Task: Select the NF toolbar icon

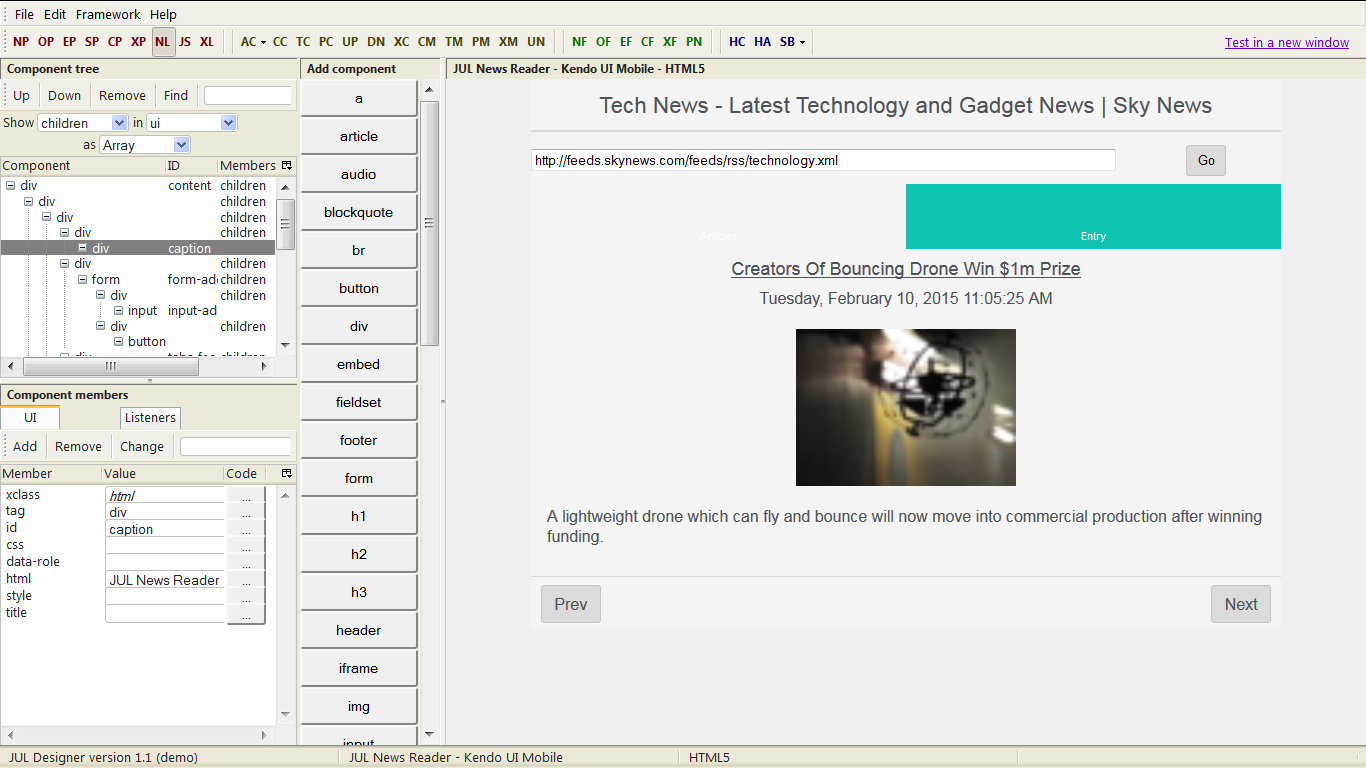Action: click(579, 42)
